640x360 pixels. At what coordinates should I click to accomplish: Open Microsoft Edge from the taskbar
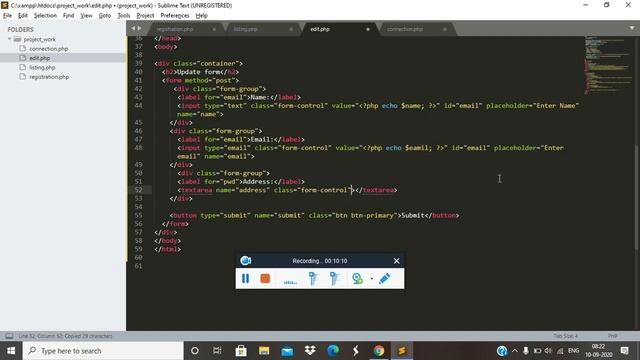pos(333,351)
